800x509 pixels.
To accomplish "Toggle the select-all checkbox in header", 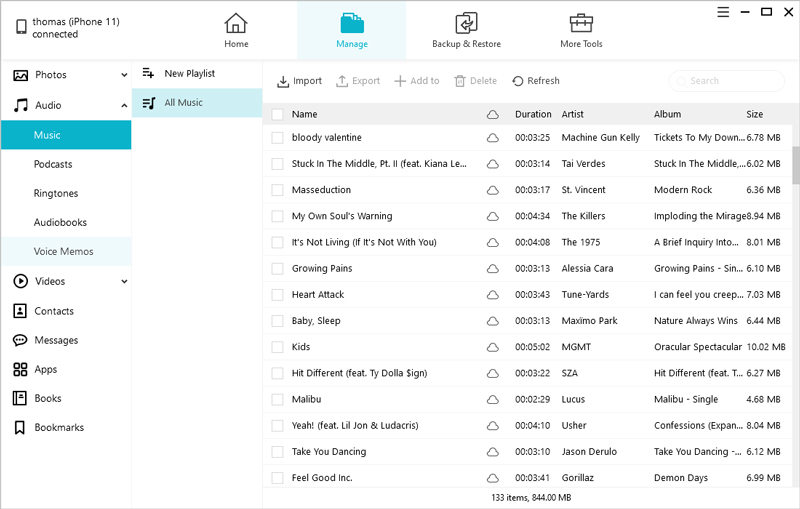I will pos(278,115).
